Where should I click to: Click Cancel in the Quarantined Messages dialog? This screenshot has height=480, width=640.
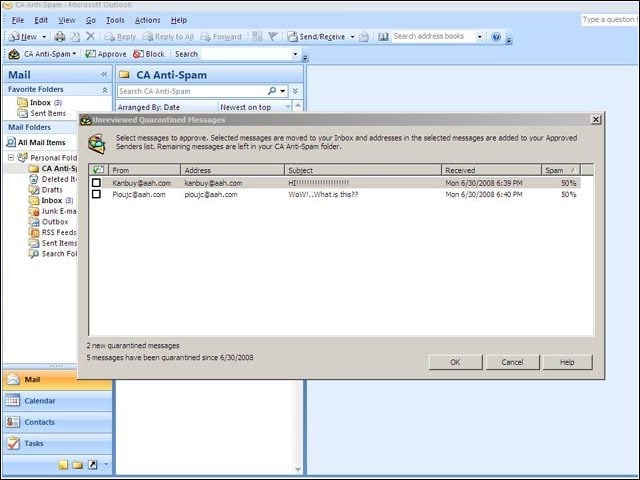point(512,362)
